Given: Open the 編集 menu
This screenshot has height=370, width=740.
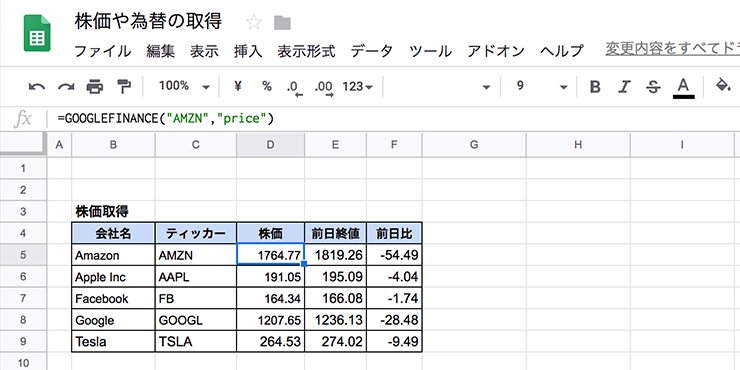Looking at the screenshot, I should 160,51.
